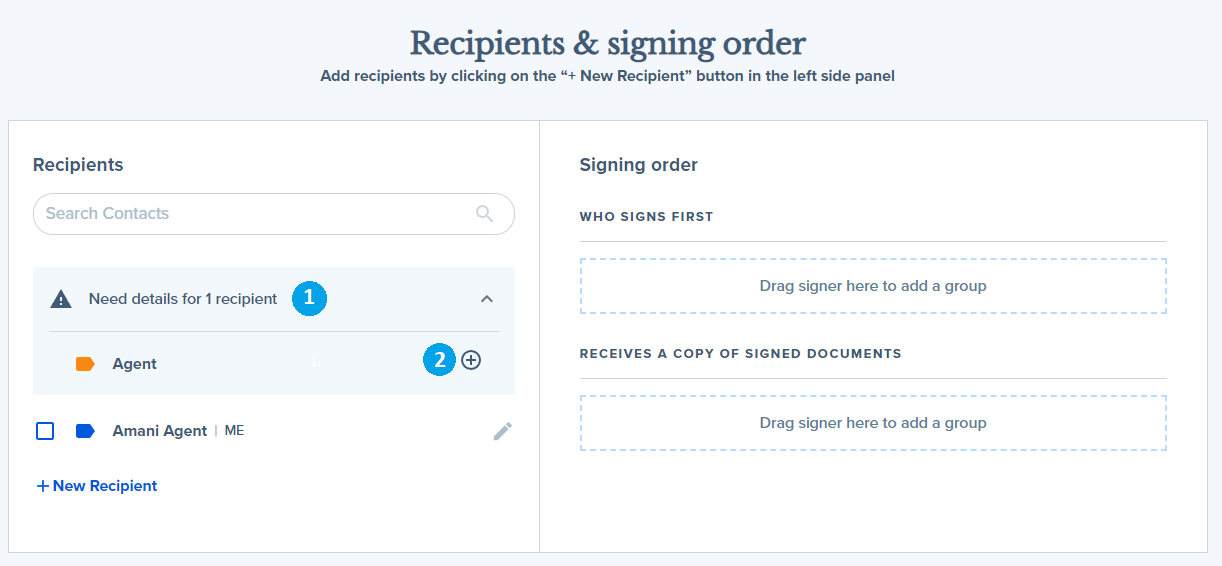Click the warning triangle icon
This screenshot has width=1222, height=566.
tap(61, 299)
